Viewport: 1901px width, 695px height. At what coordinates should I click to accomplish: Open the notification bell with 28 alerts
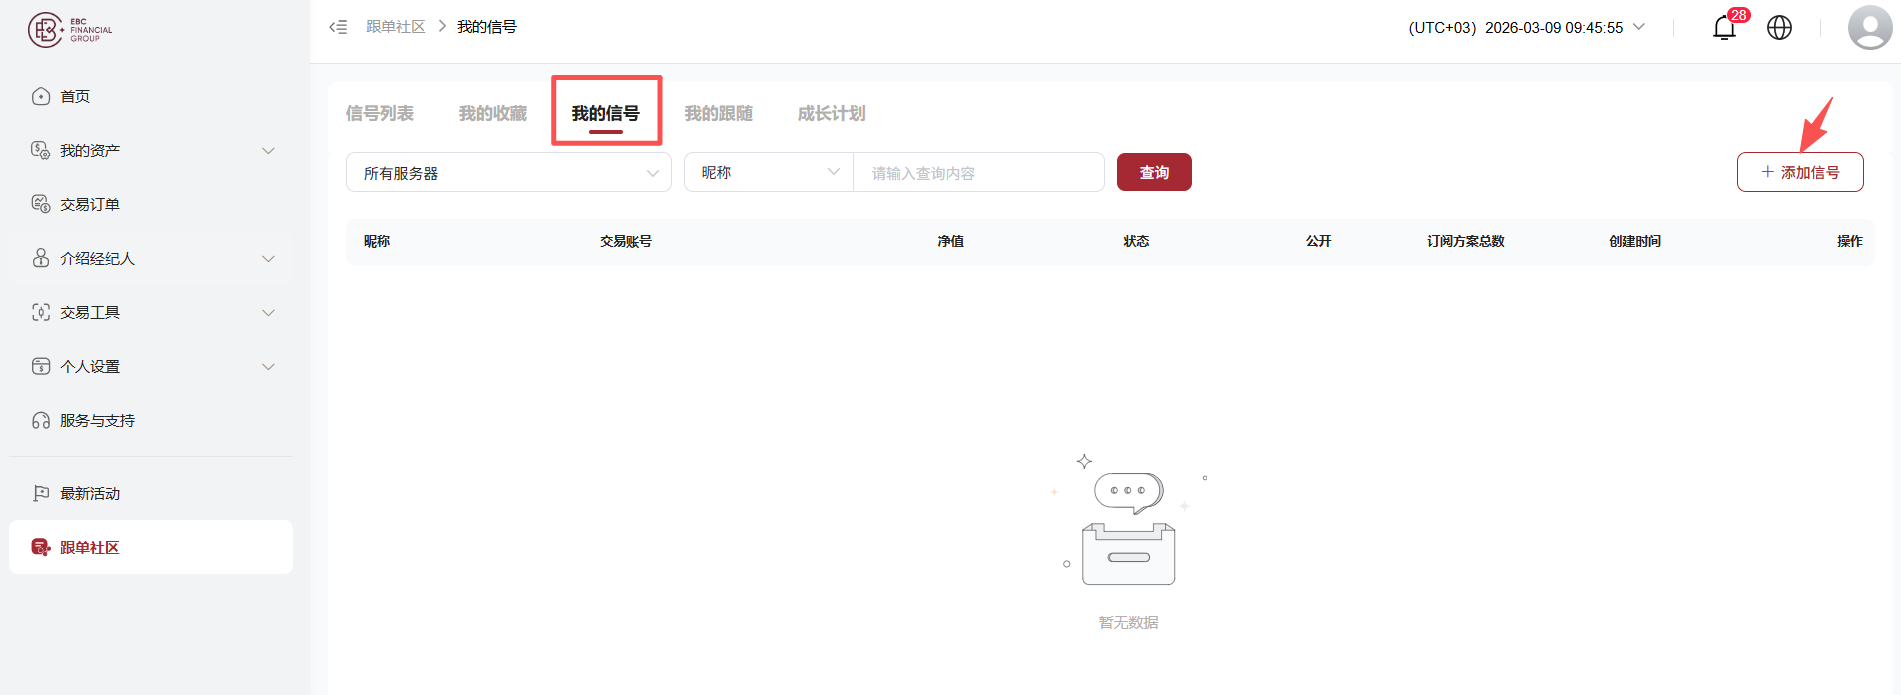[x=1725, y=27]
